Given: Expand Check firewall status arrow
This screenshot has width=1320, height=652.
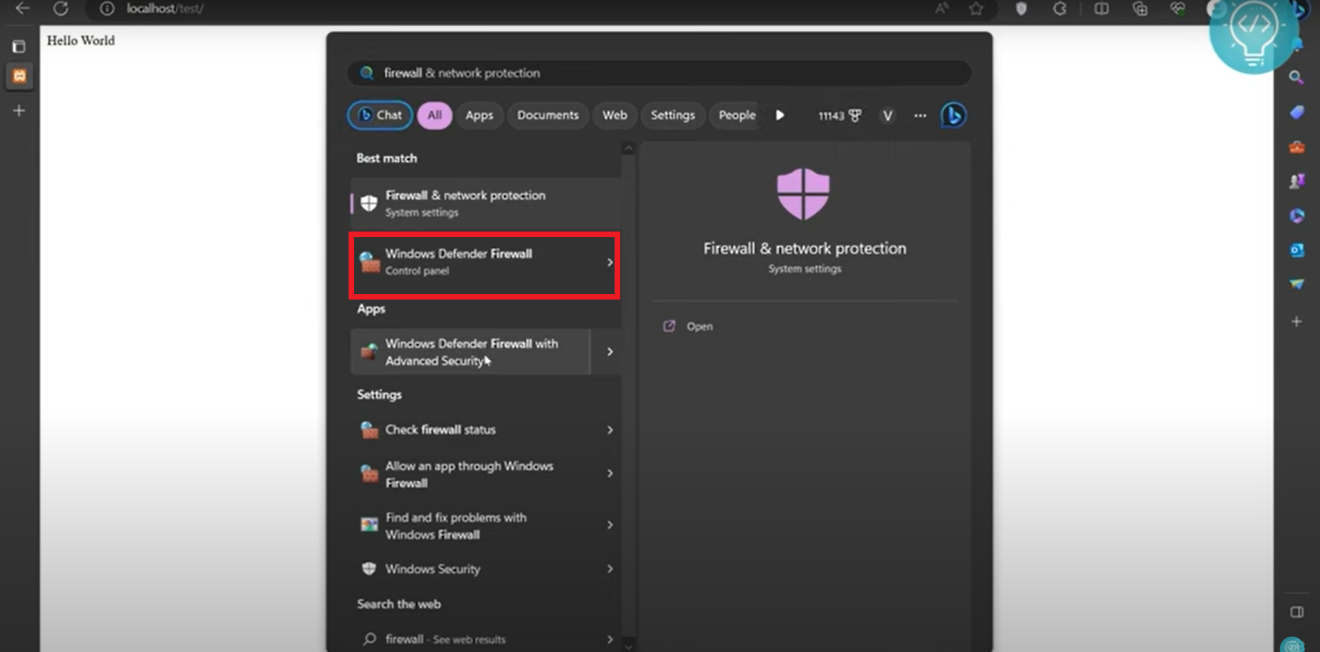Looking at the screenshot, I should (x=609, y=430).
